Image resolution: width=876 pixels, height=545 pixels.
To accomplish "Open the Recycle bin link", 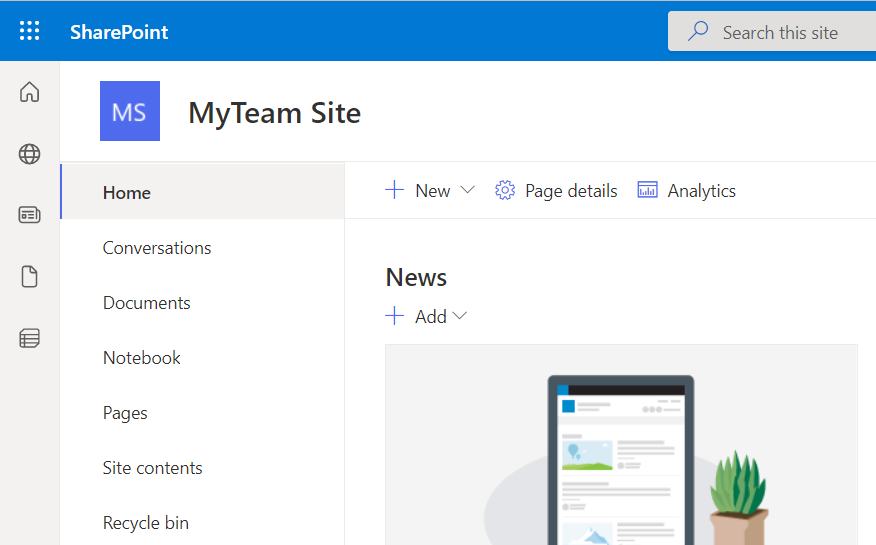I will point(146,523).
